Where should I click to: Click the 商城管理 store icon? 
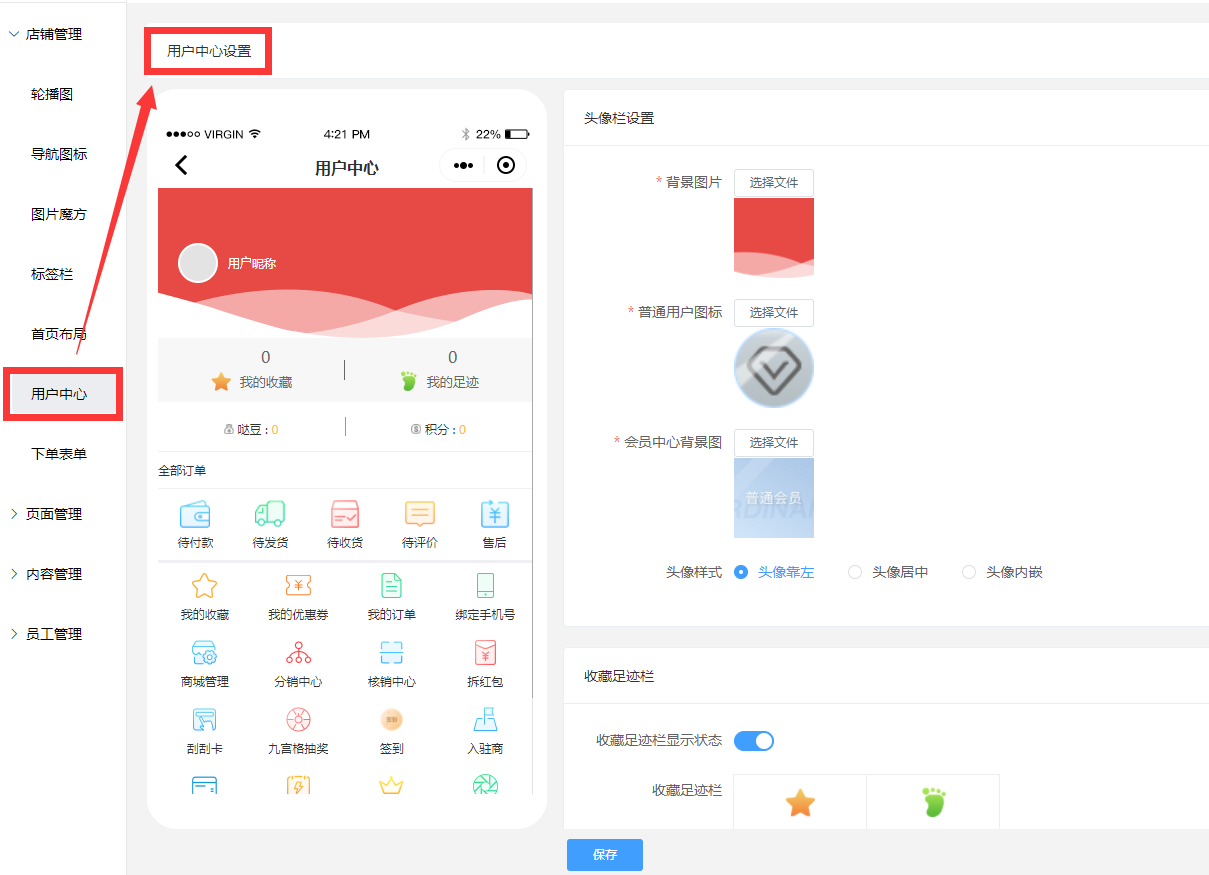click(204, 653)
